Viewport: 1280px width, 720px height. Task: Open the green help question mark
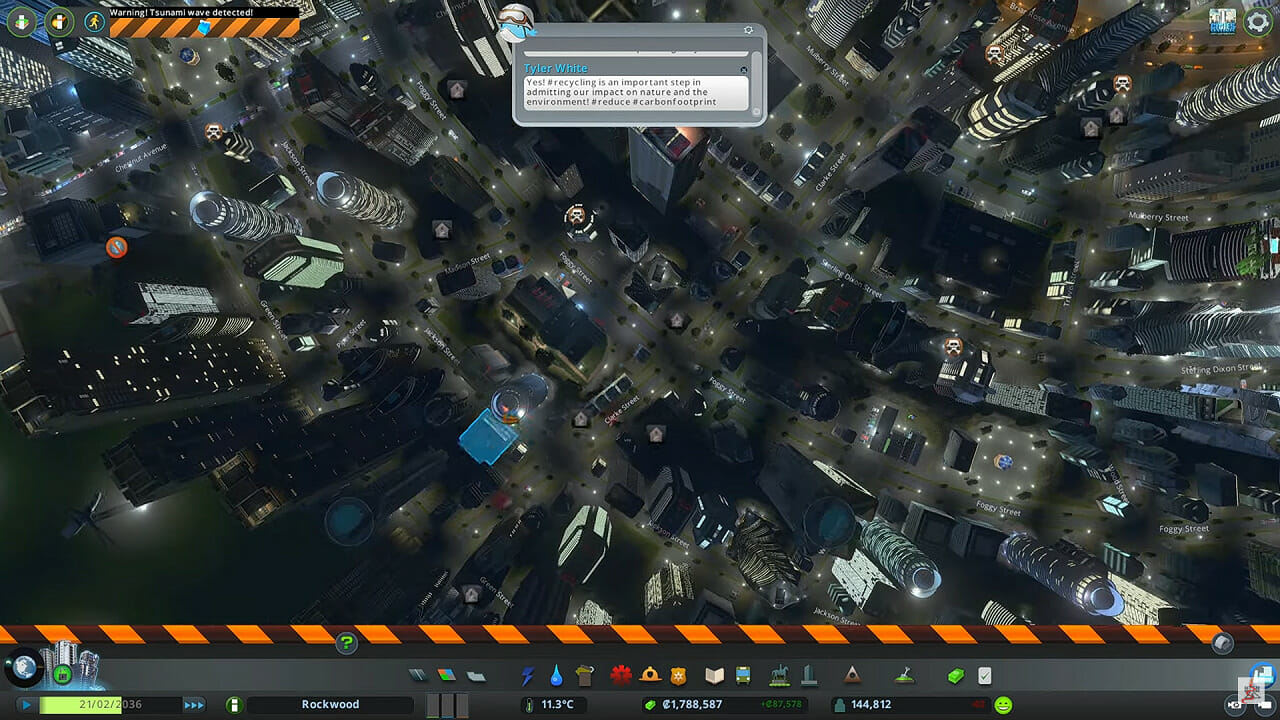coord(346,643)
